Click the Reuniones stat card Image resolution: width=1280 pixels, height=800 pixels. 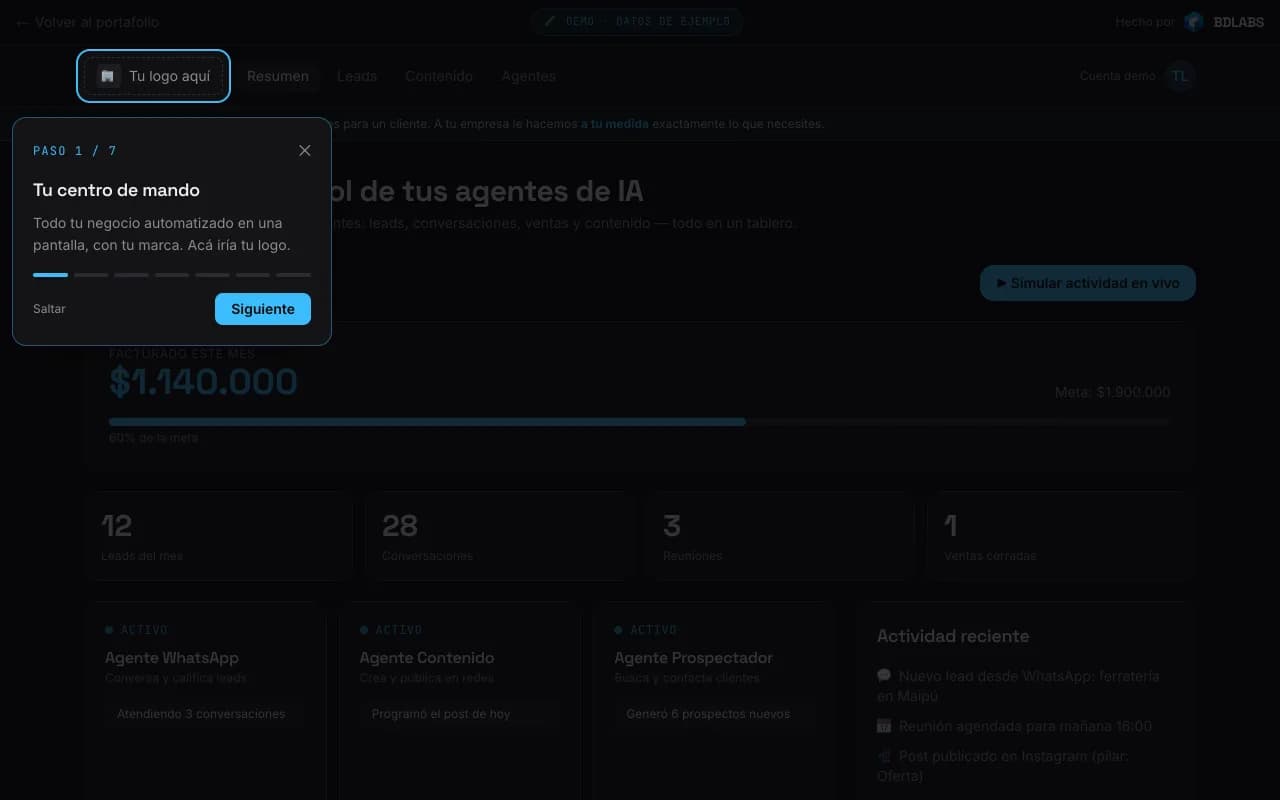coord(781,536)
